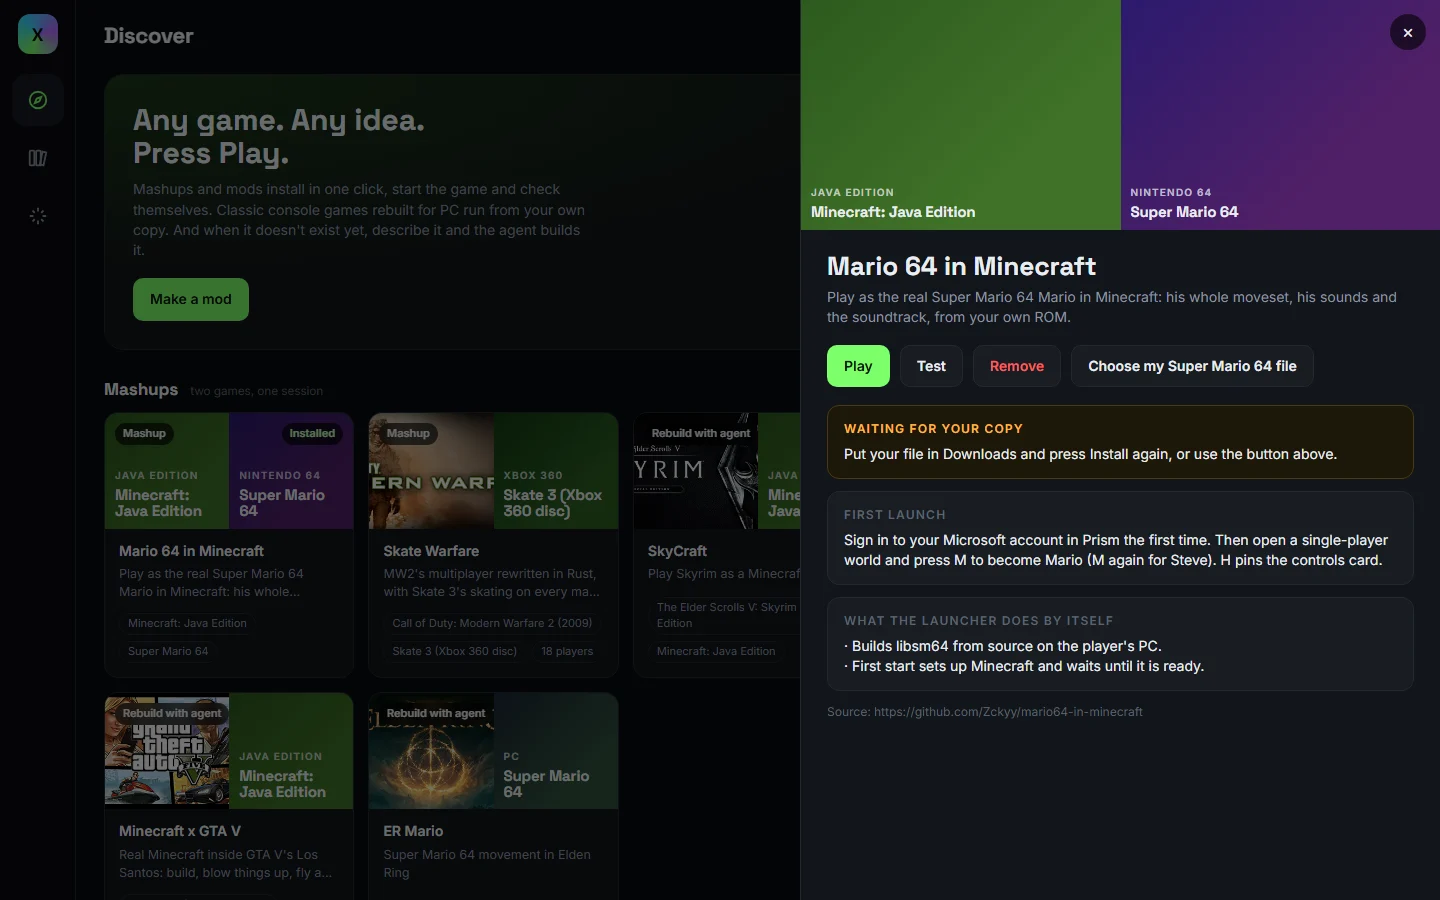Click the Discover page title
Viewport: 1440px width, 900px height.
click(x=149, y=36)
